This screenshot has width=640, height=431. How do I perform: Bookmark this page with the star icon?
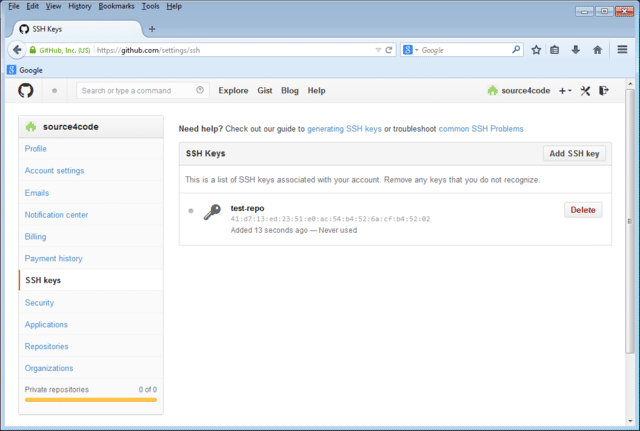click(536, 50)
